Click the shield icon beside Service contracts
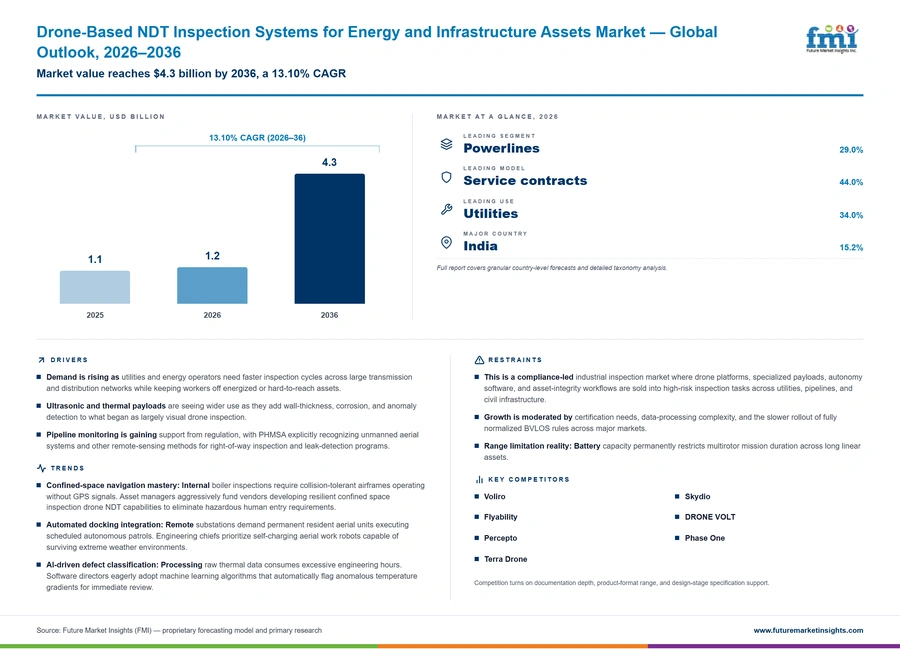Screen dimensions: 900x649 [x=446, y=177]
